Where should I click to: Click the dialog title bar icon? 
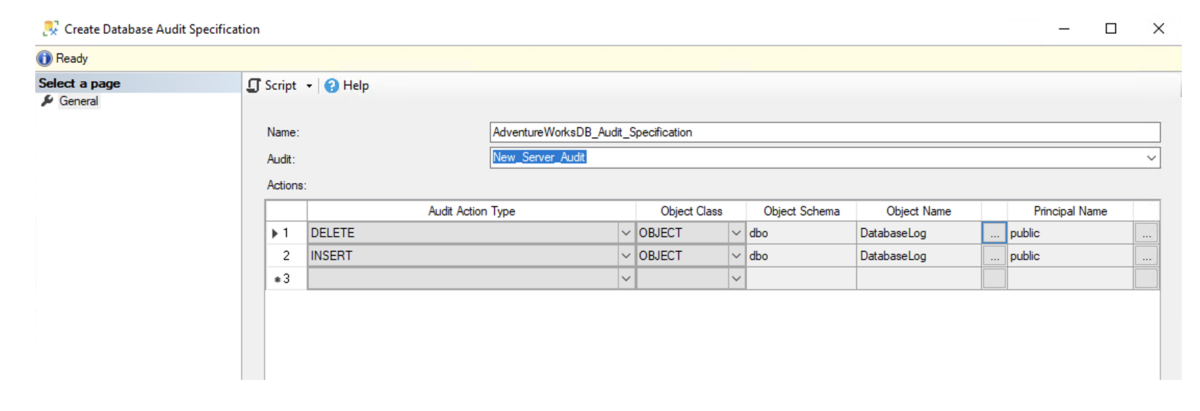[50, 29]
